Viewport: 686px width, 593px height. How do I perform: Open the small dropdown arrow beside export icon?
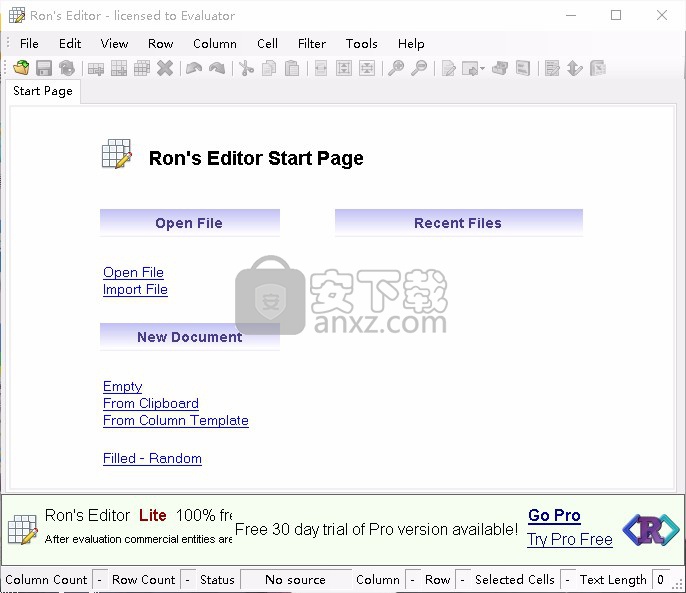click(x=483, y=68)
